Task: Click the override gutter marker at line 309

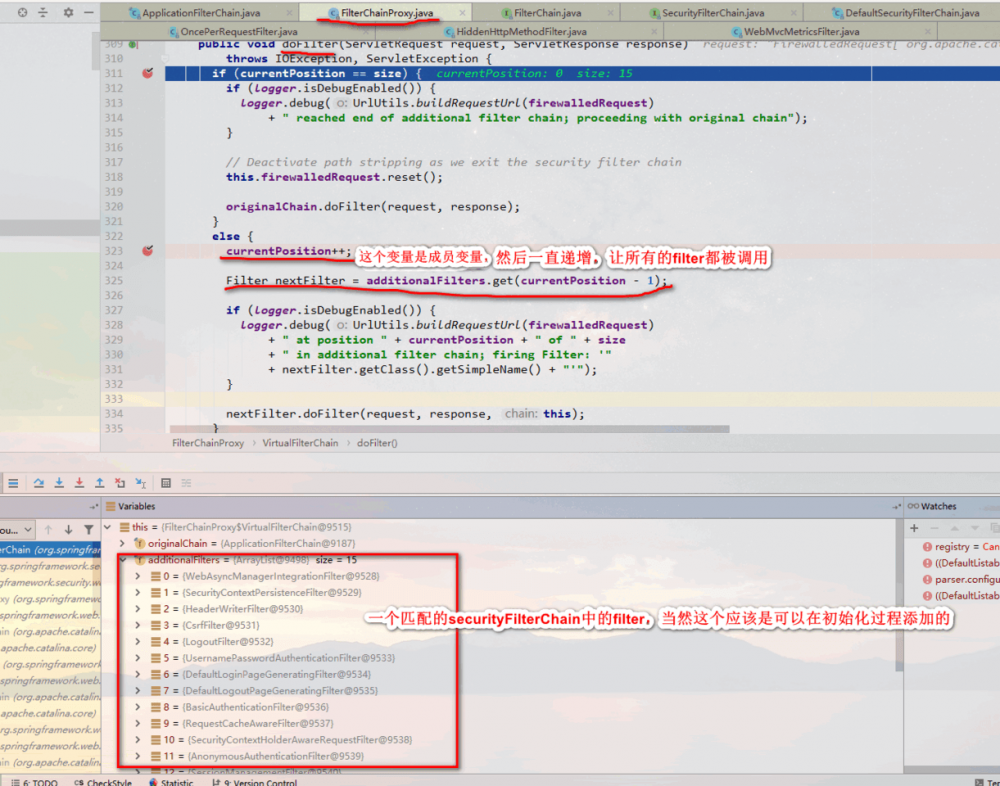Action: 132,45
